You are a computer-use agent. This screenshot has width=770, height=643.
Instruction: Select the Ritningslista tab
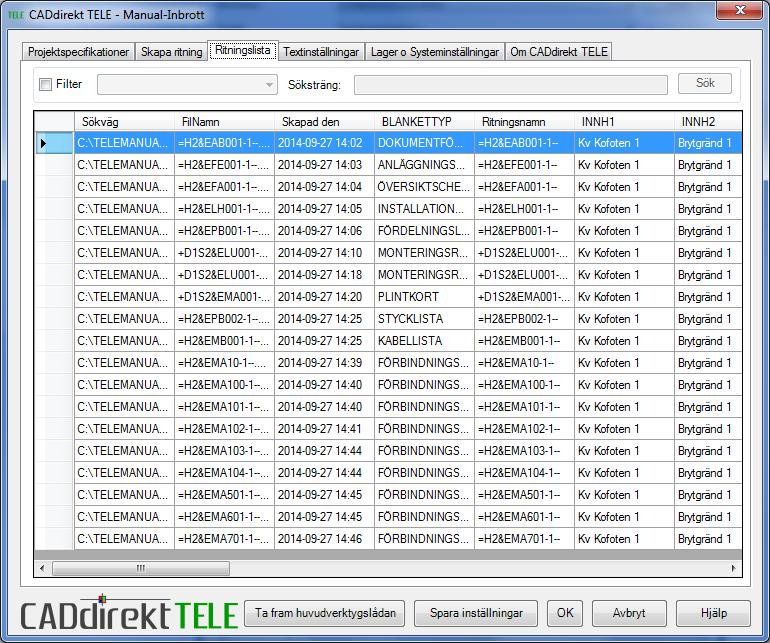(x=243, y=50)
